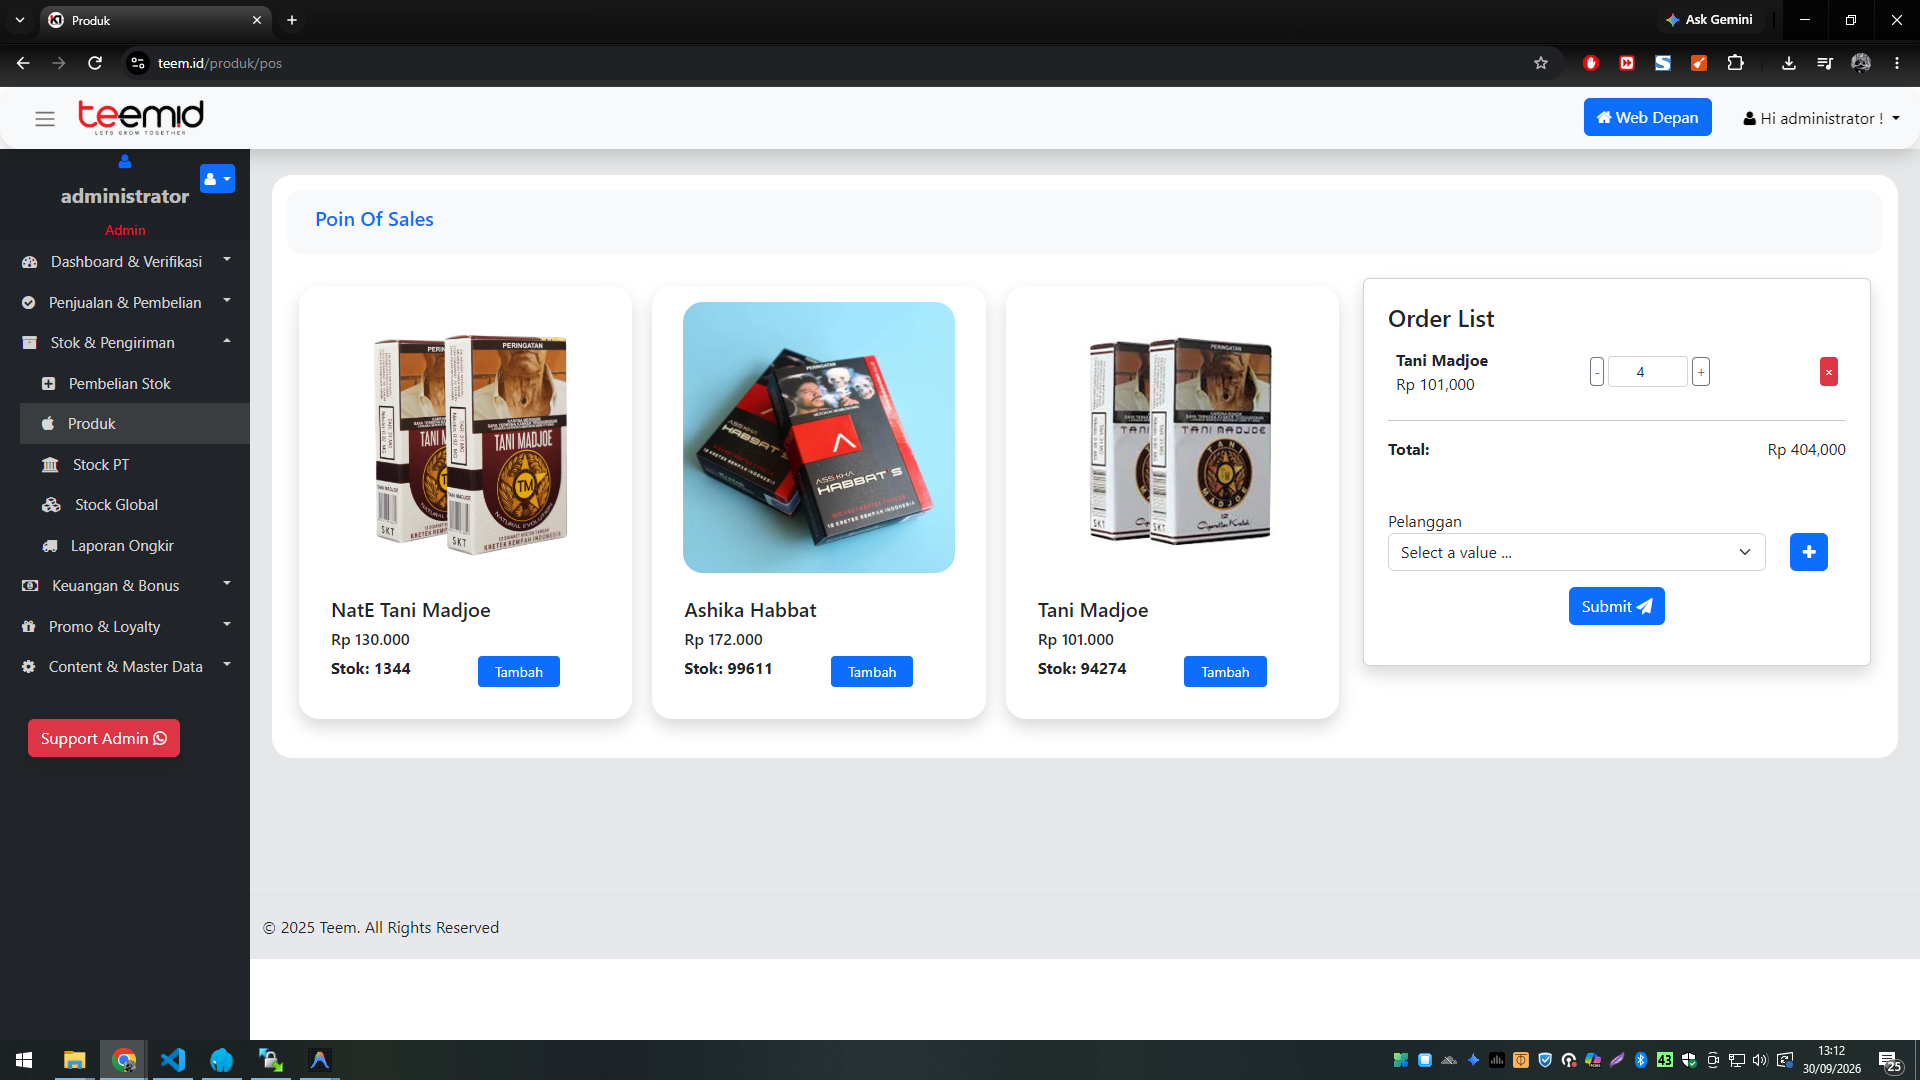
Task: Reload the browser page
Action: [95, 63]
